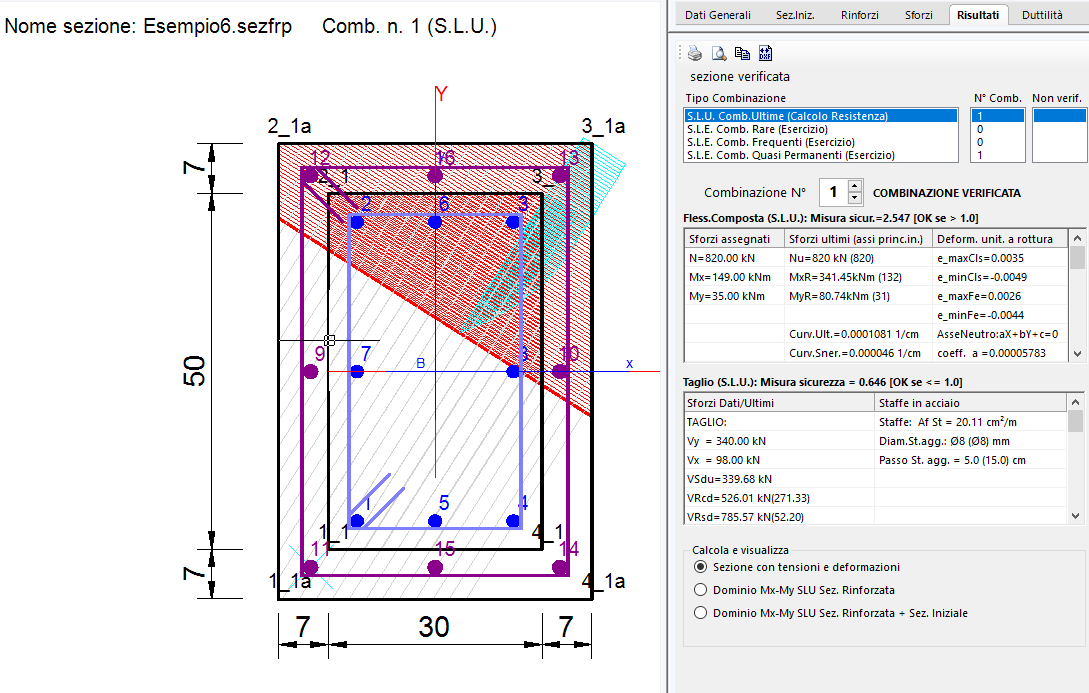Click the 30 width dimension label
Screen dimensions: 1089x693
coord(434,626)
